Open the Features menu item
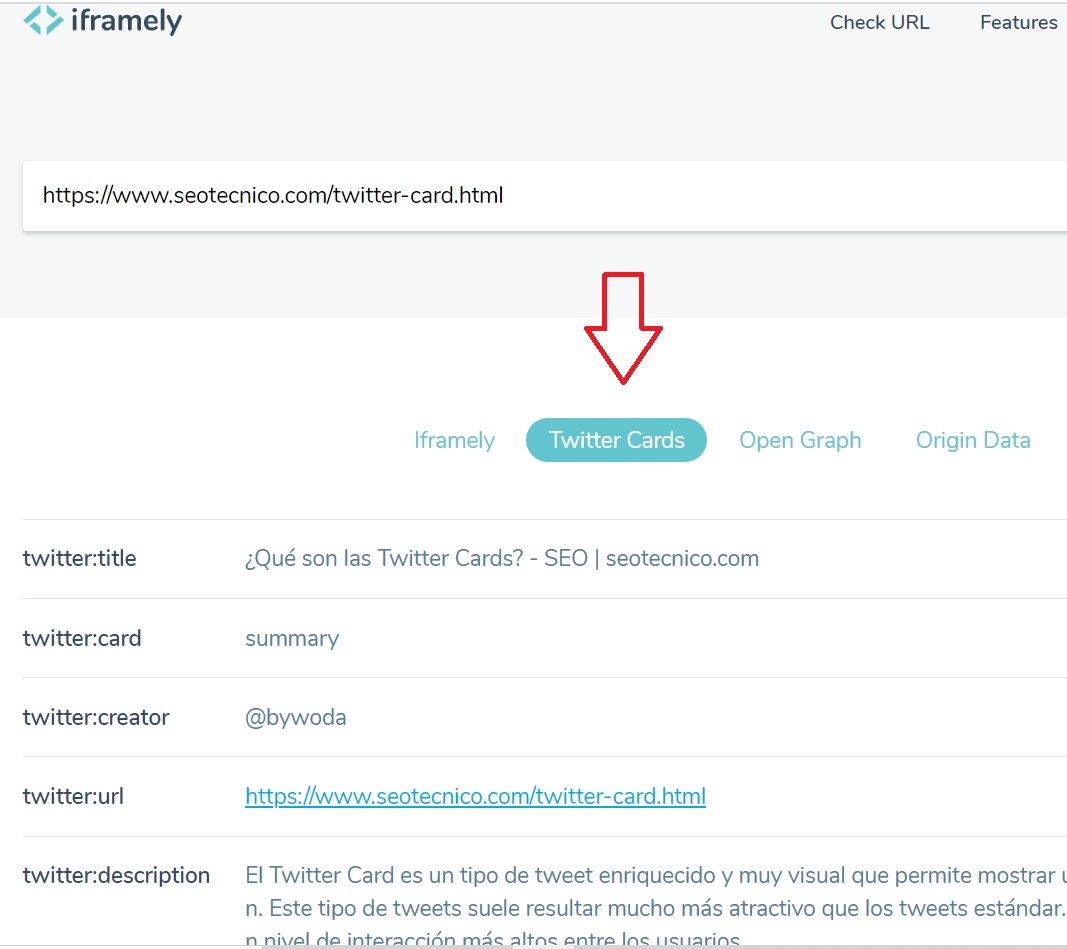1067x949 pixels. click(1018, 22)
